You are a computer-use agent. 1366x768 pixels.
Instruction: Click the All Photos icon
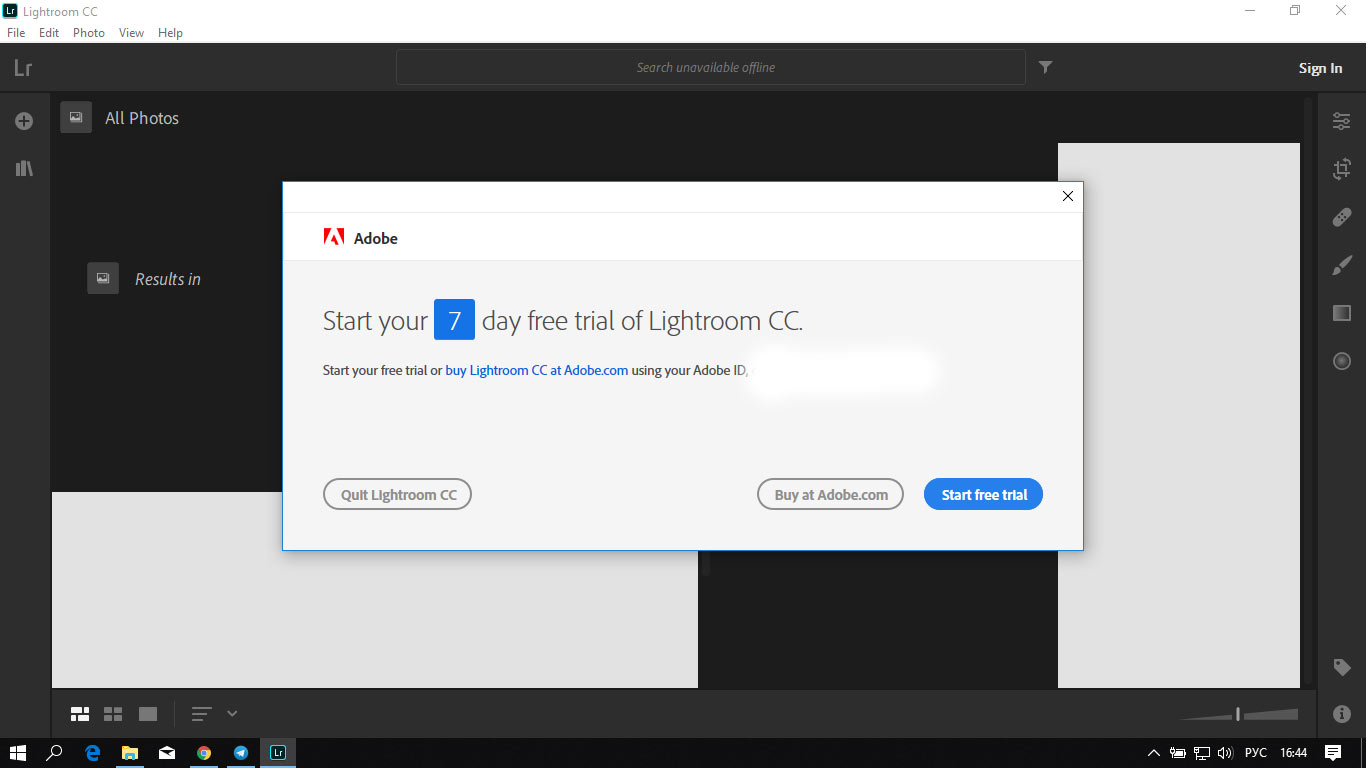(x=76, y=117)
